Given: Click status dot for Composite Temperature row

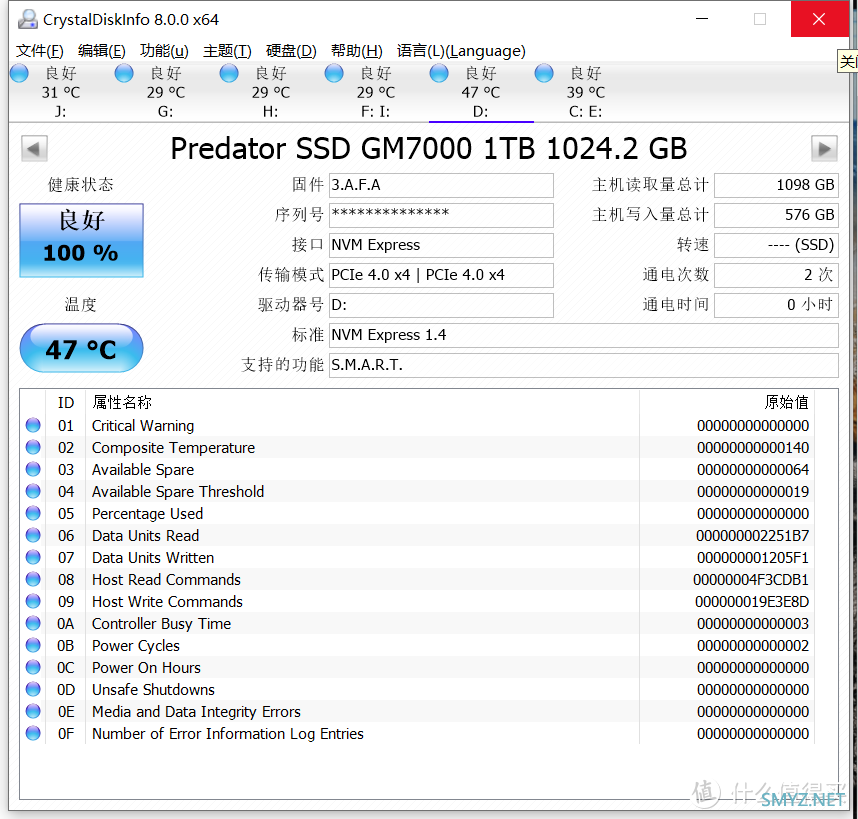Looking at the screenshot, I should click(x=33, y=447).
